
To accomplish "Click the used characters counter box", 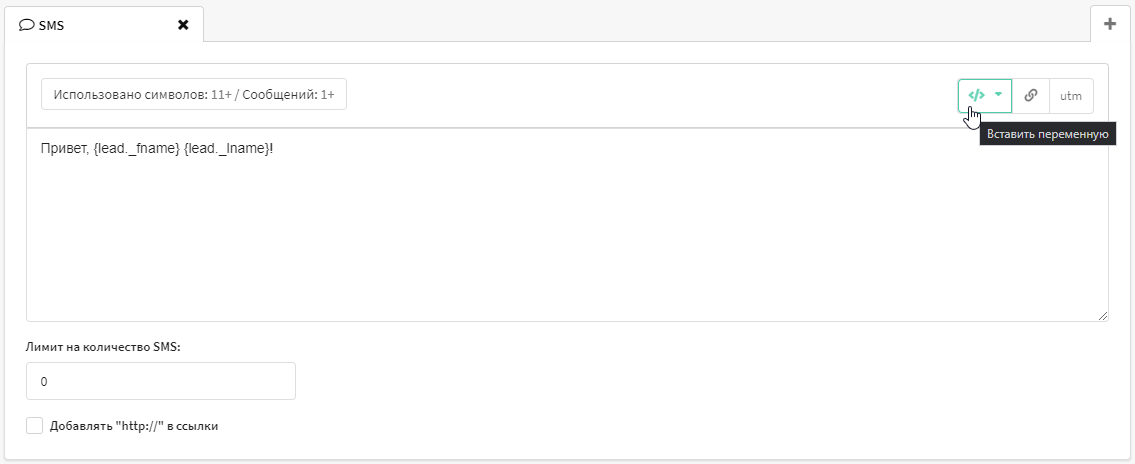I will point(194,94).
